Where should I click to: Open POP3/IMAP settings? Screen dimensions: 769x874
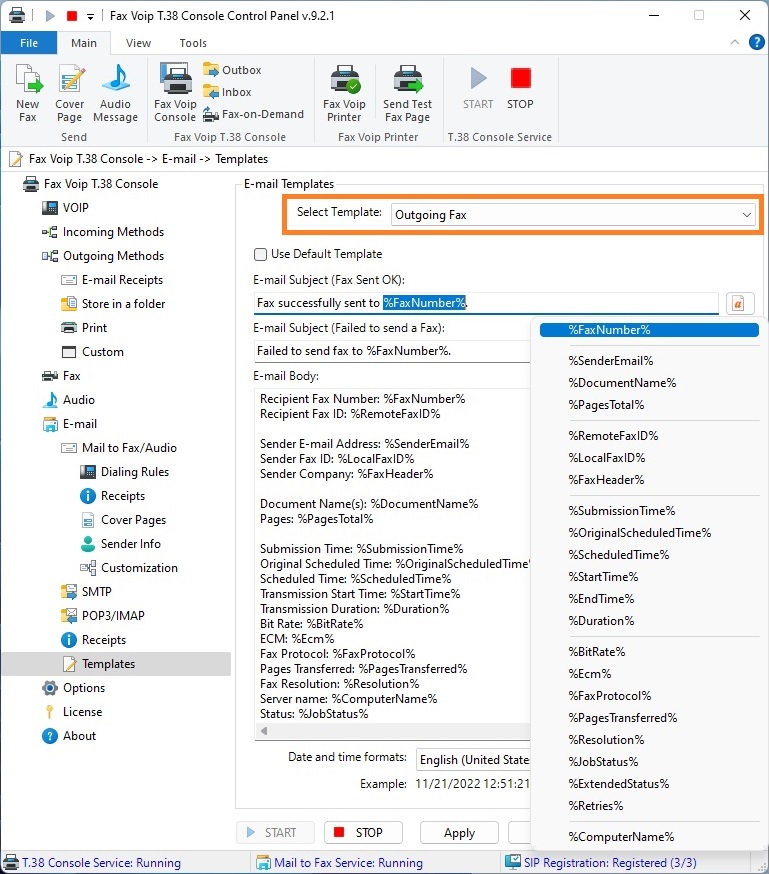(103, 615)
